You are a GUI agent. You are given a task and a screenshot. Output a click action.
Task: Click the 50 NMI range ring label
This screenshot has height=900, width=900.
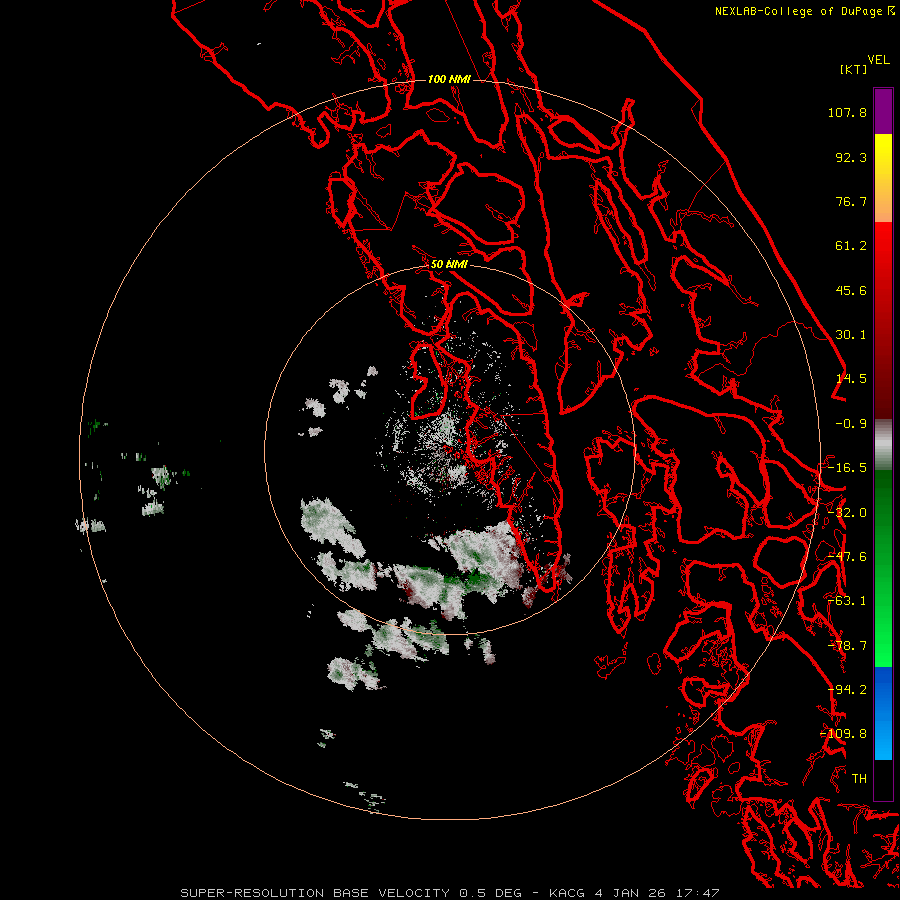449,265
